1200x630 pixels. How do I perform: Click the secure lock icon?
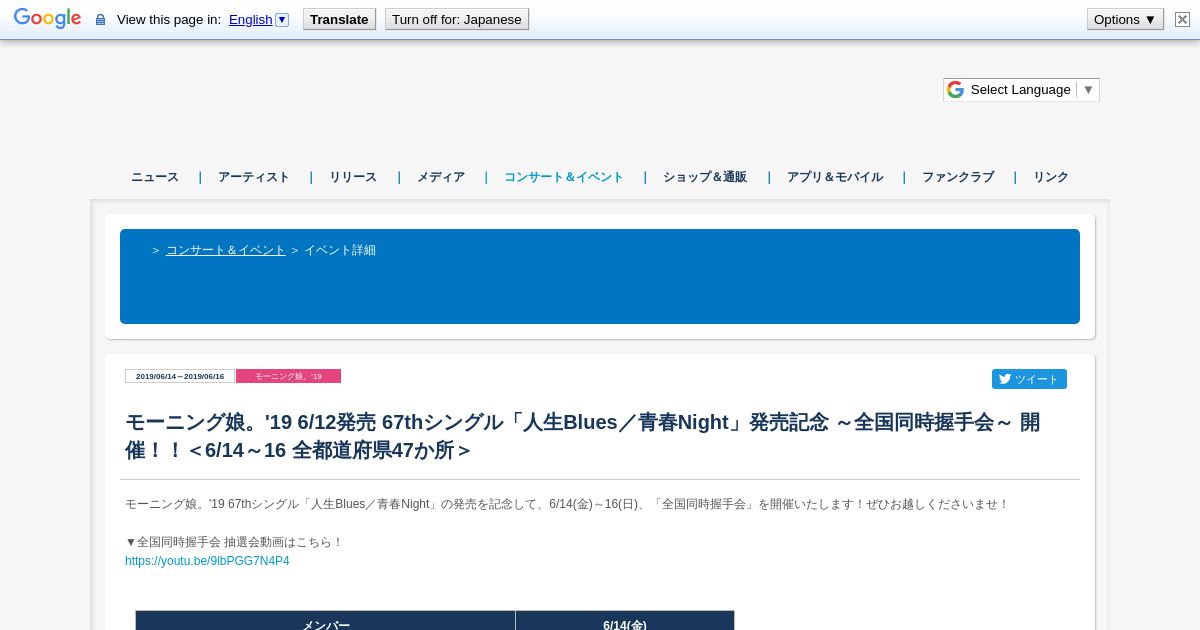[x=100, y=19]
